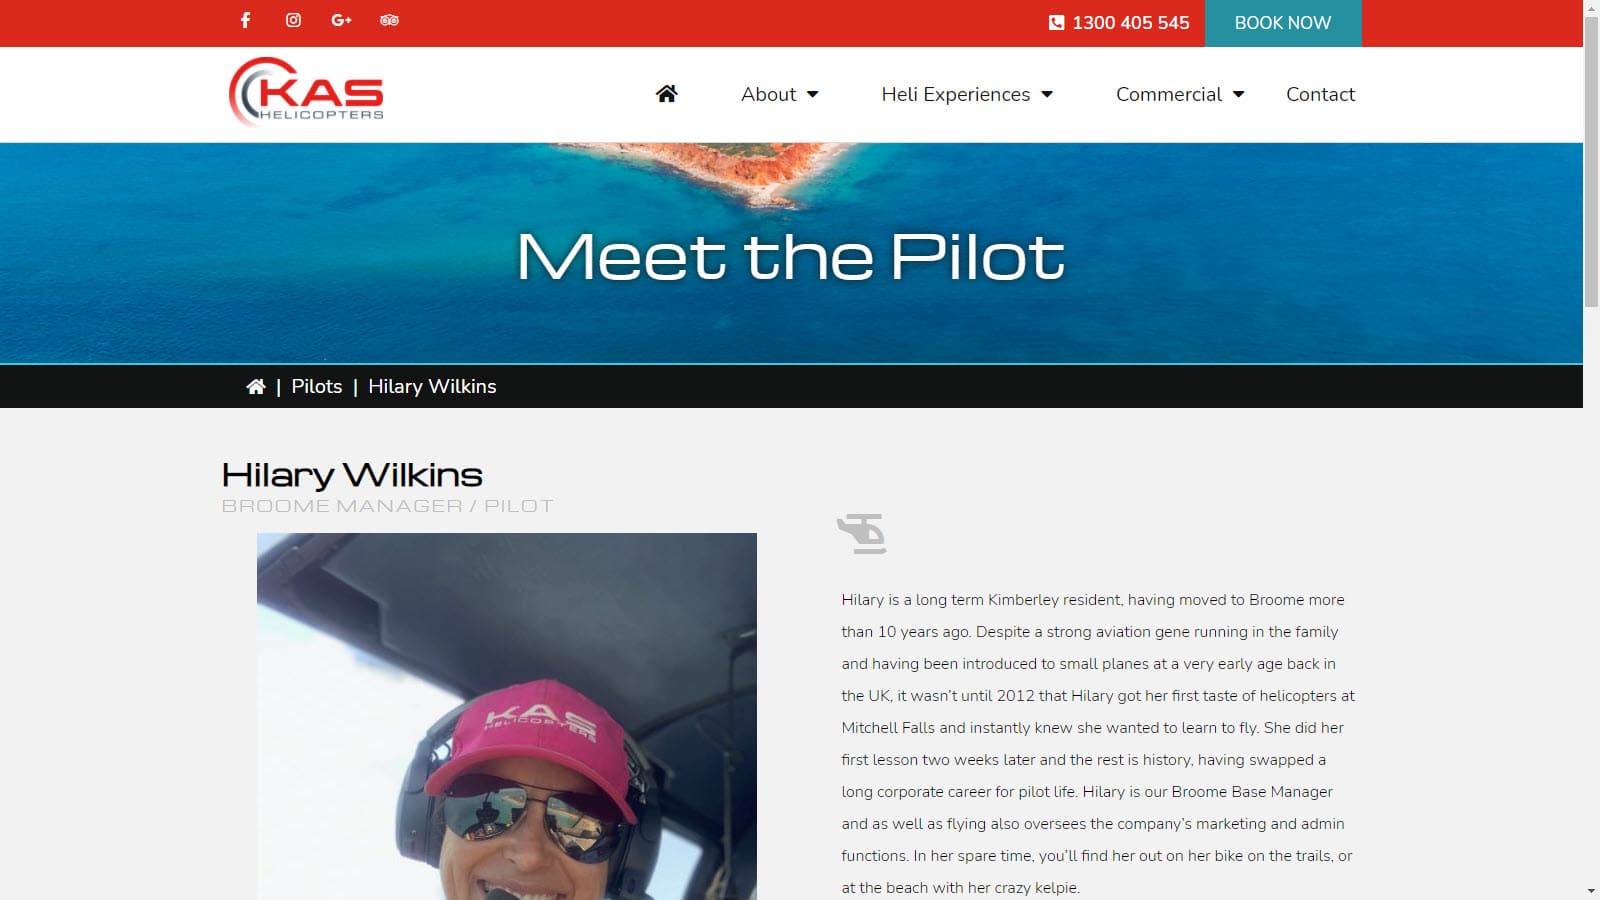The height and width of the screenshot is (900, 1600).
Task: Click the BOOK NOW button
Action: tap(1283, 23)
